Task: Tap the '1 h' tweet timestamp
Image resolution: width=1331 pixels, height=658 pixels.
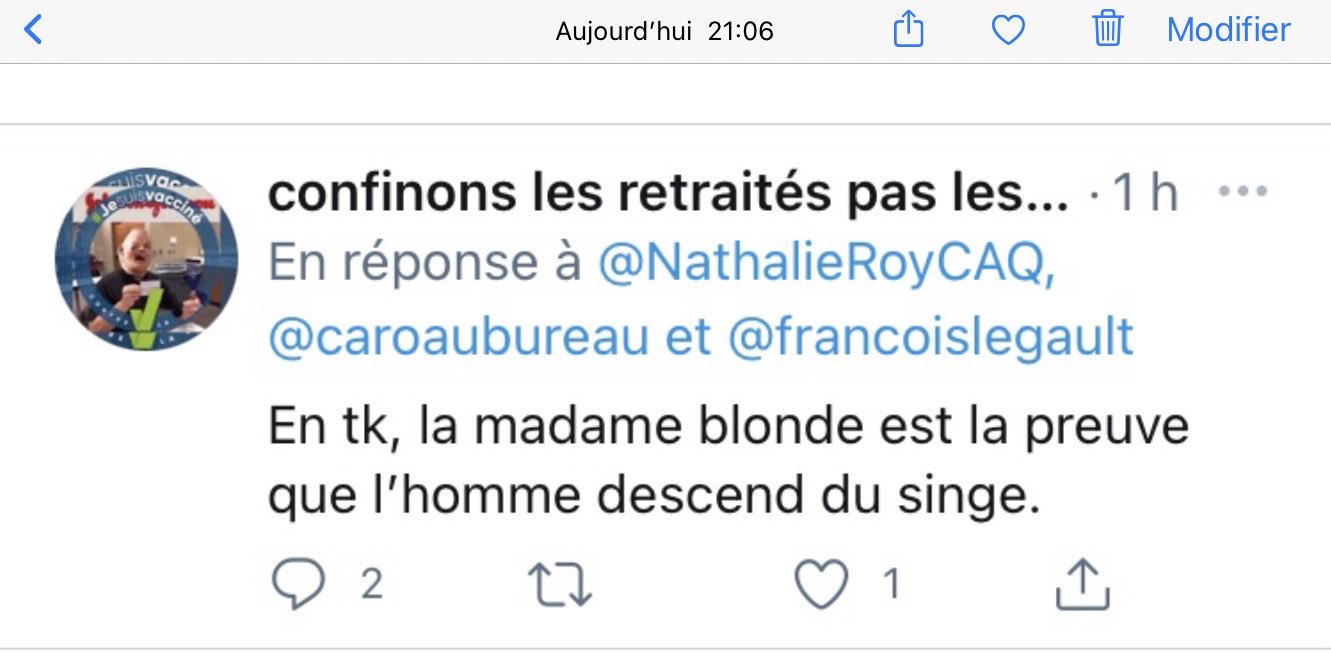Action: click(x=1145, y=194)
